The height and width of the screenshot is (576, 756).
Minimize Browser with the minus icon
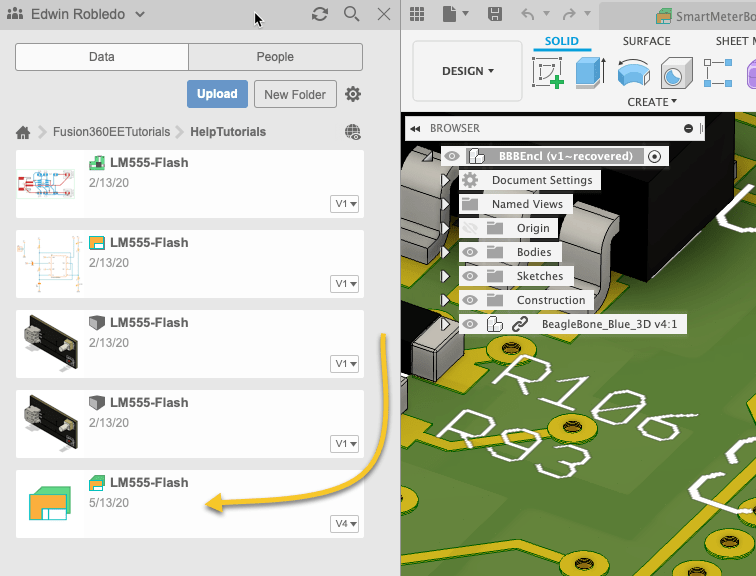[688, 128]
